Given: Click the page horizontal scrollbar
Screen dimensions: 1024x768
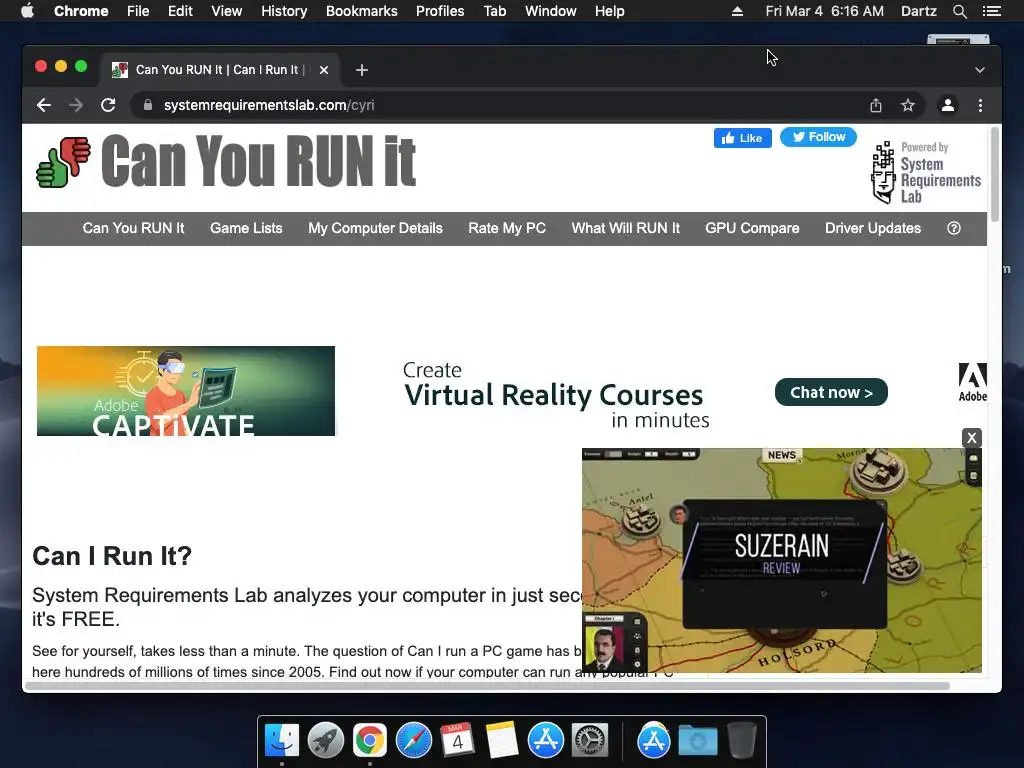Looking at the screenshot, I should [487, 686].
